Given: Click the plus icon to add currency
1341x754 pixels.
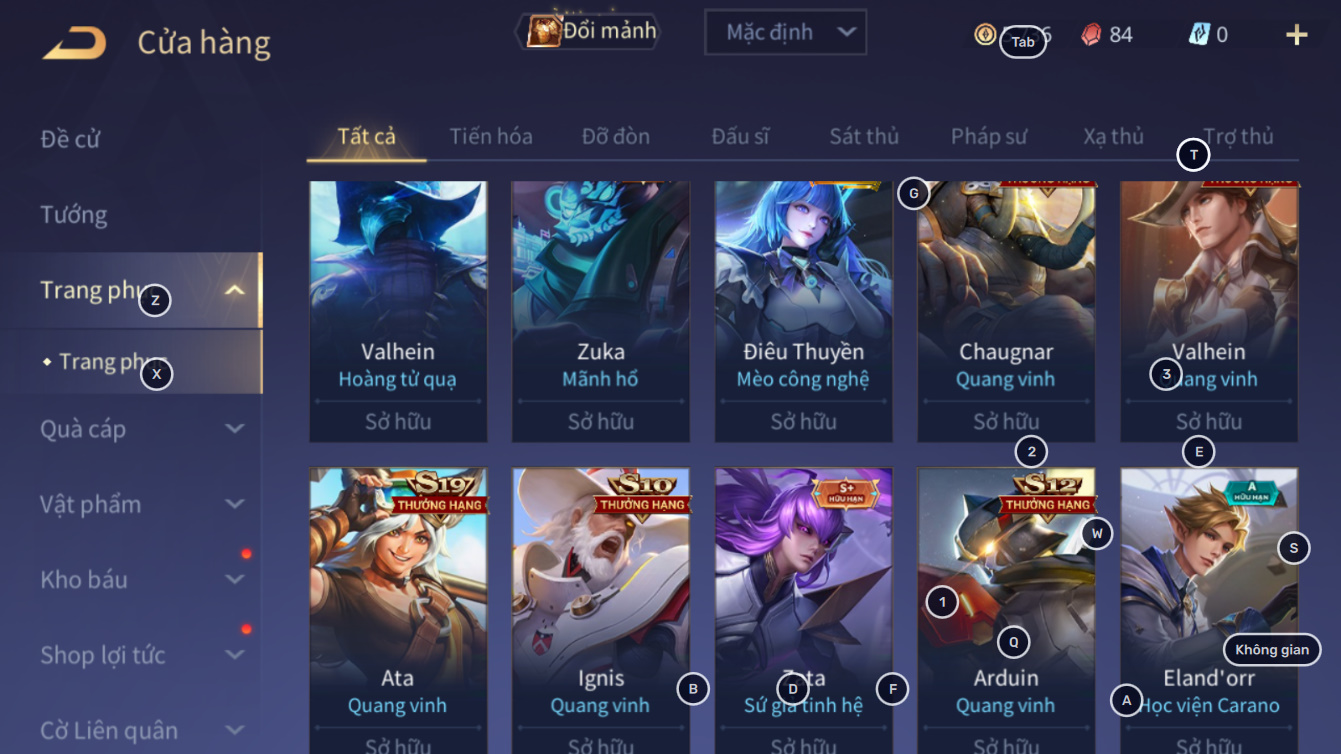Looking at the screenshot, I should point(1296,35).
